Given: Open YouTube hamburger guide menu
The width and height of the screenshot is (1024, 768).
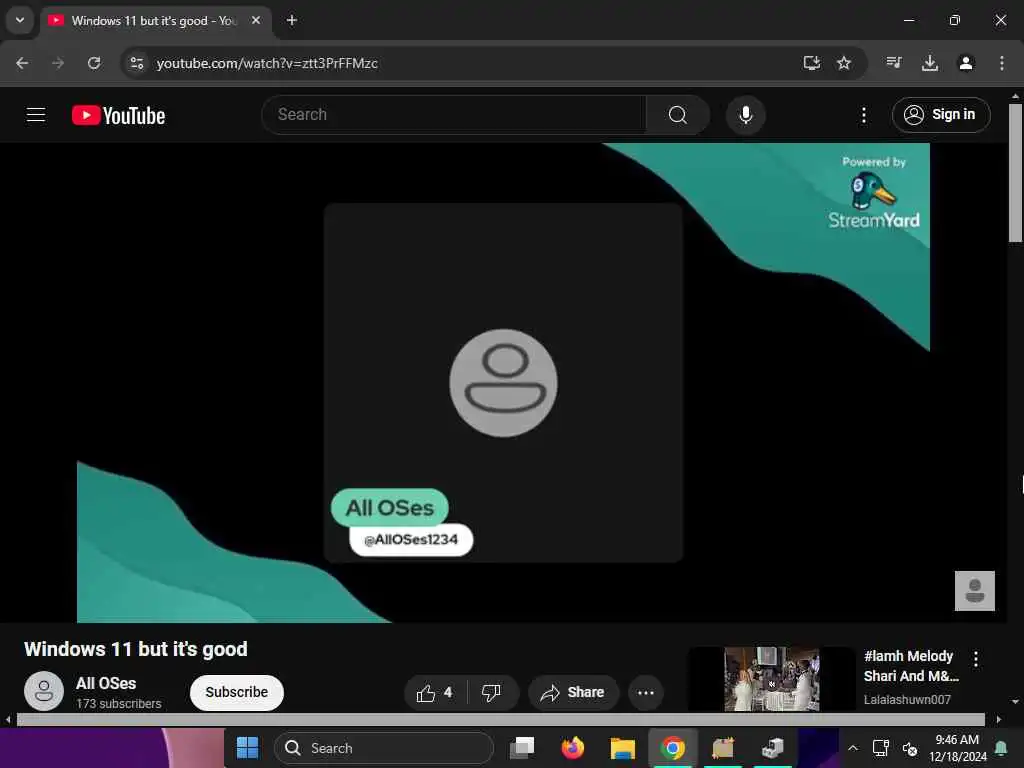Looking at the screenshot, I should (36, 115).
